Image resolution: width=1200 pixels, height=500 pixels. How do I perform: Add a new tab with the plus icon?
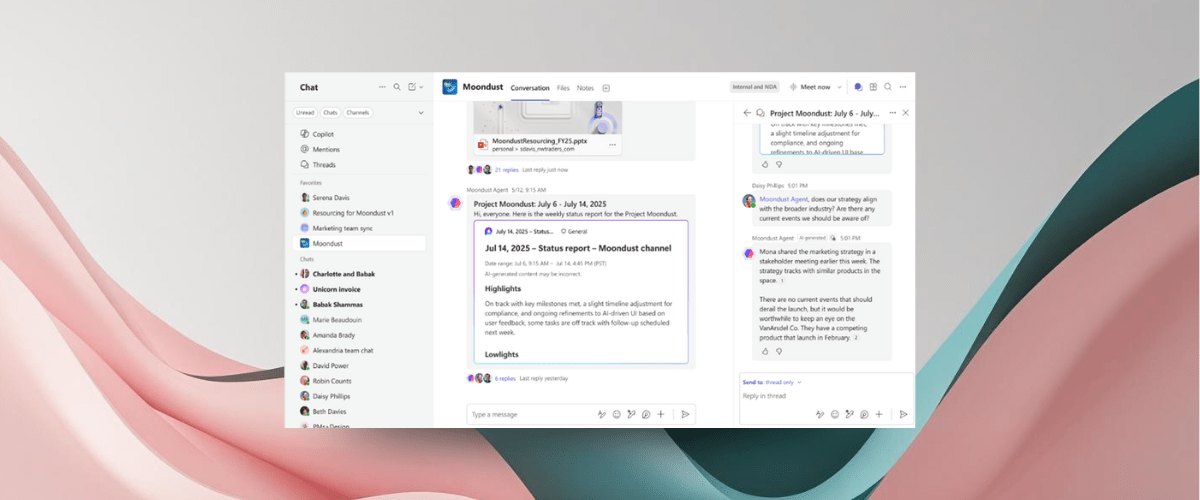pos(606,88)
